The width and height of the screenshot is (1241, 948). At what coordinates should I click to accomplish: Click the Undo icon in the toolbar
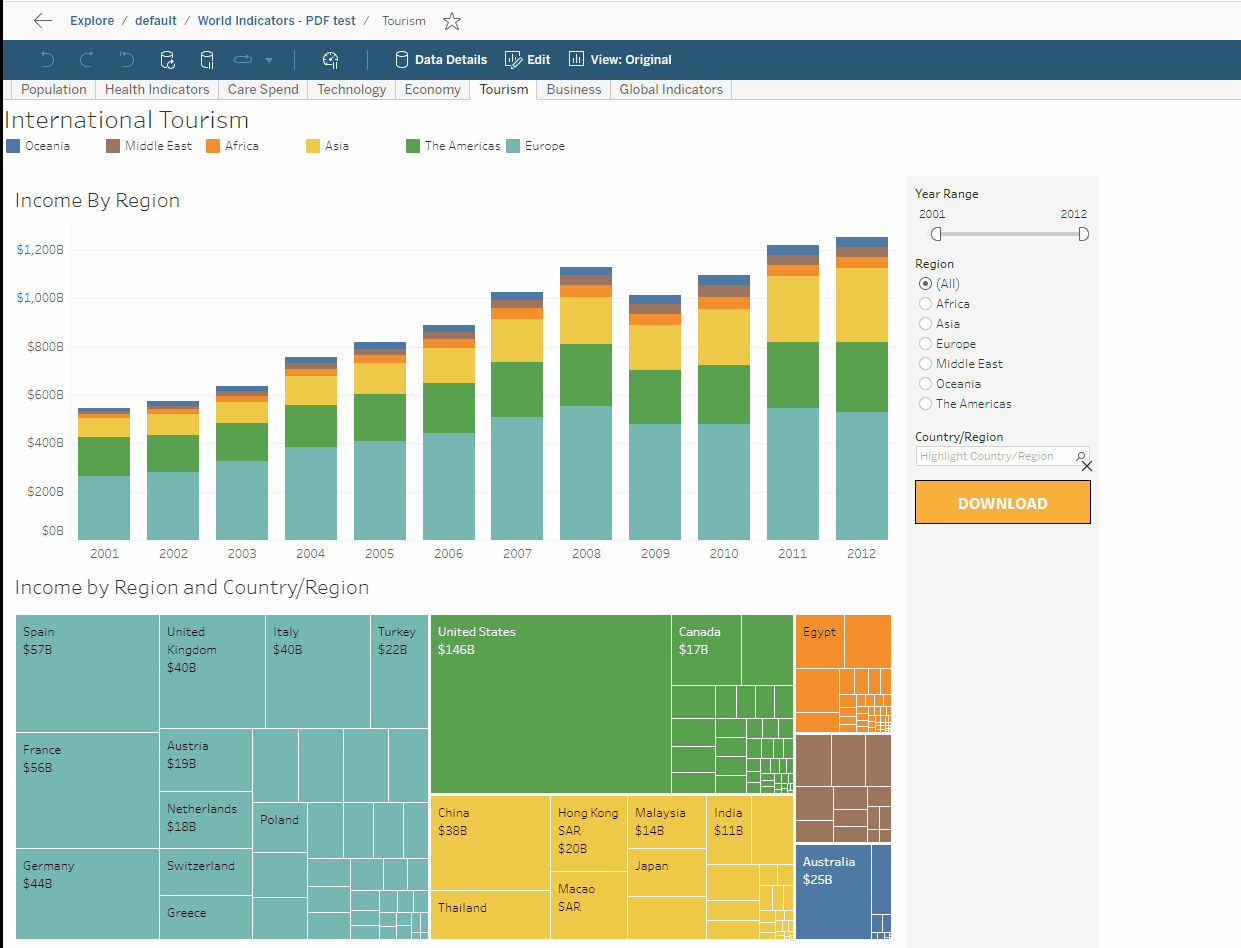click(47, 60)
